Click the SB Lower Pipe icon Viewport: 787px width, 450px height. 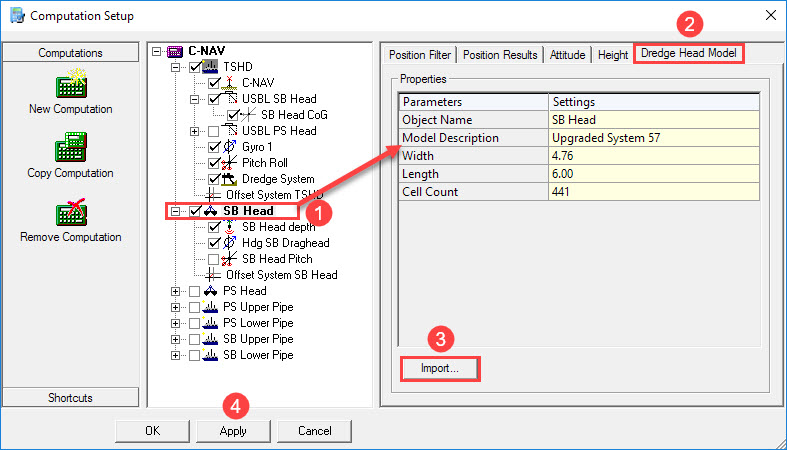pyautogui.click(x=210, y=355)
